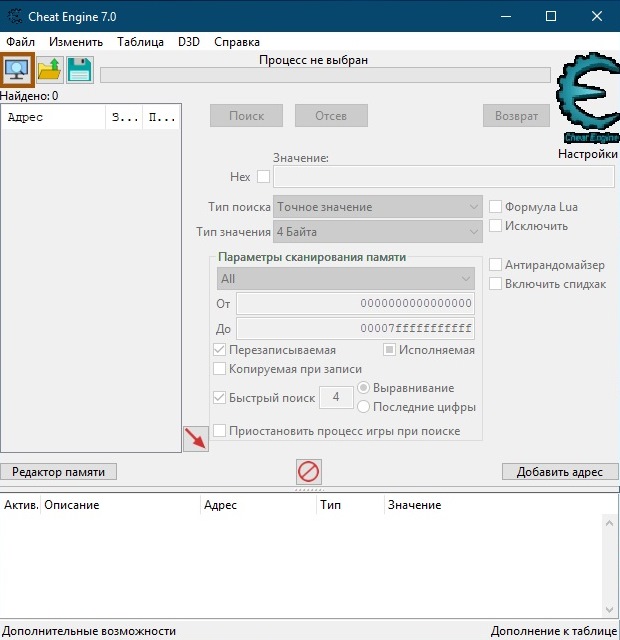This screenshot has width=620, height=640.
Task: Open the Файл menu
Action: coord(20,42)
